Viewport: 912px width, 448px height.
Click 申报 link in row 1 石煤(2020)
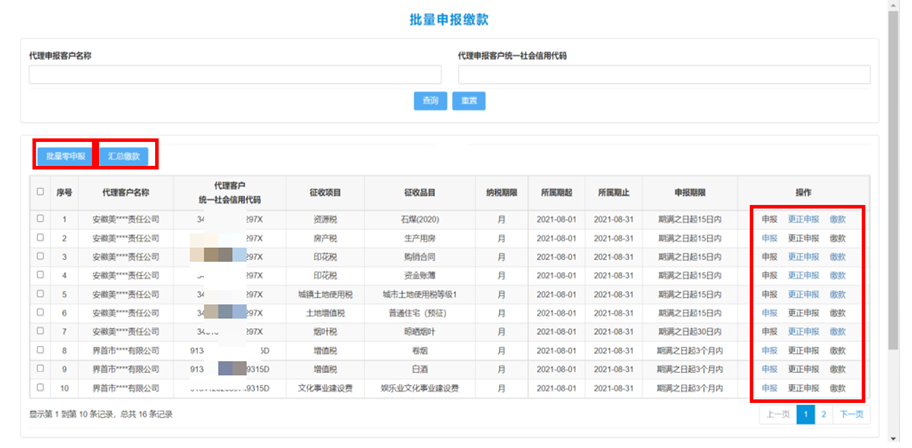coord(770,219)
